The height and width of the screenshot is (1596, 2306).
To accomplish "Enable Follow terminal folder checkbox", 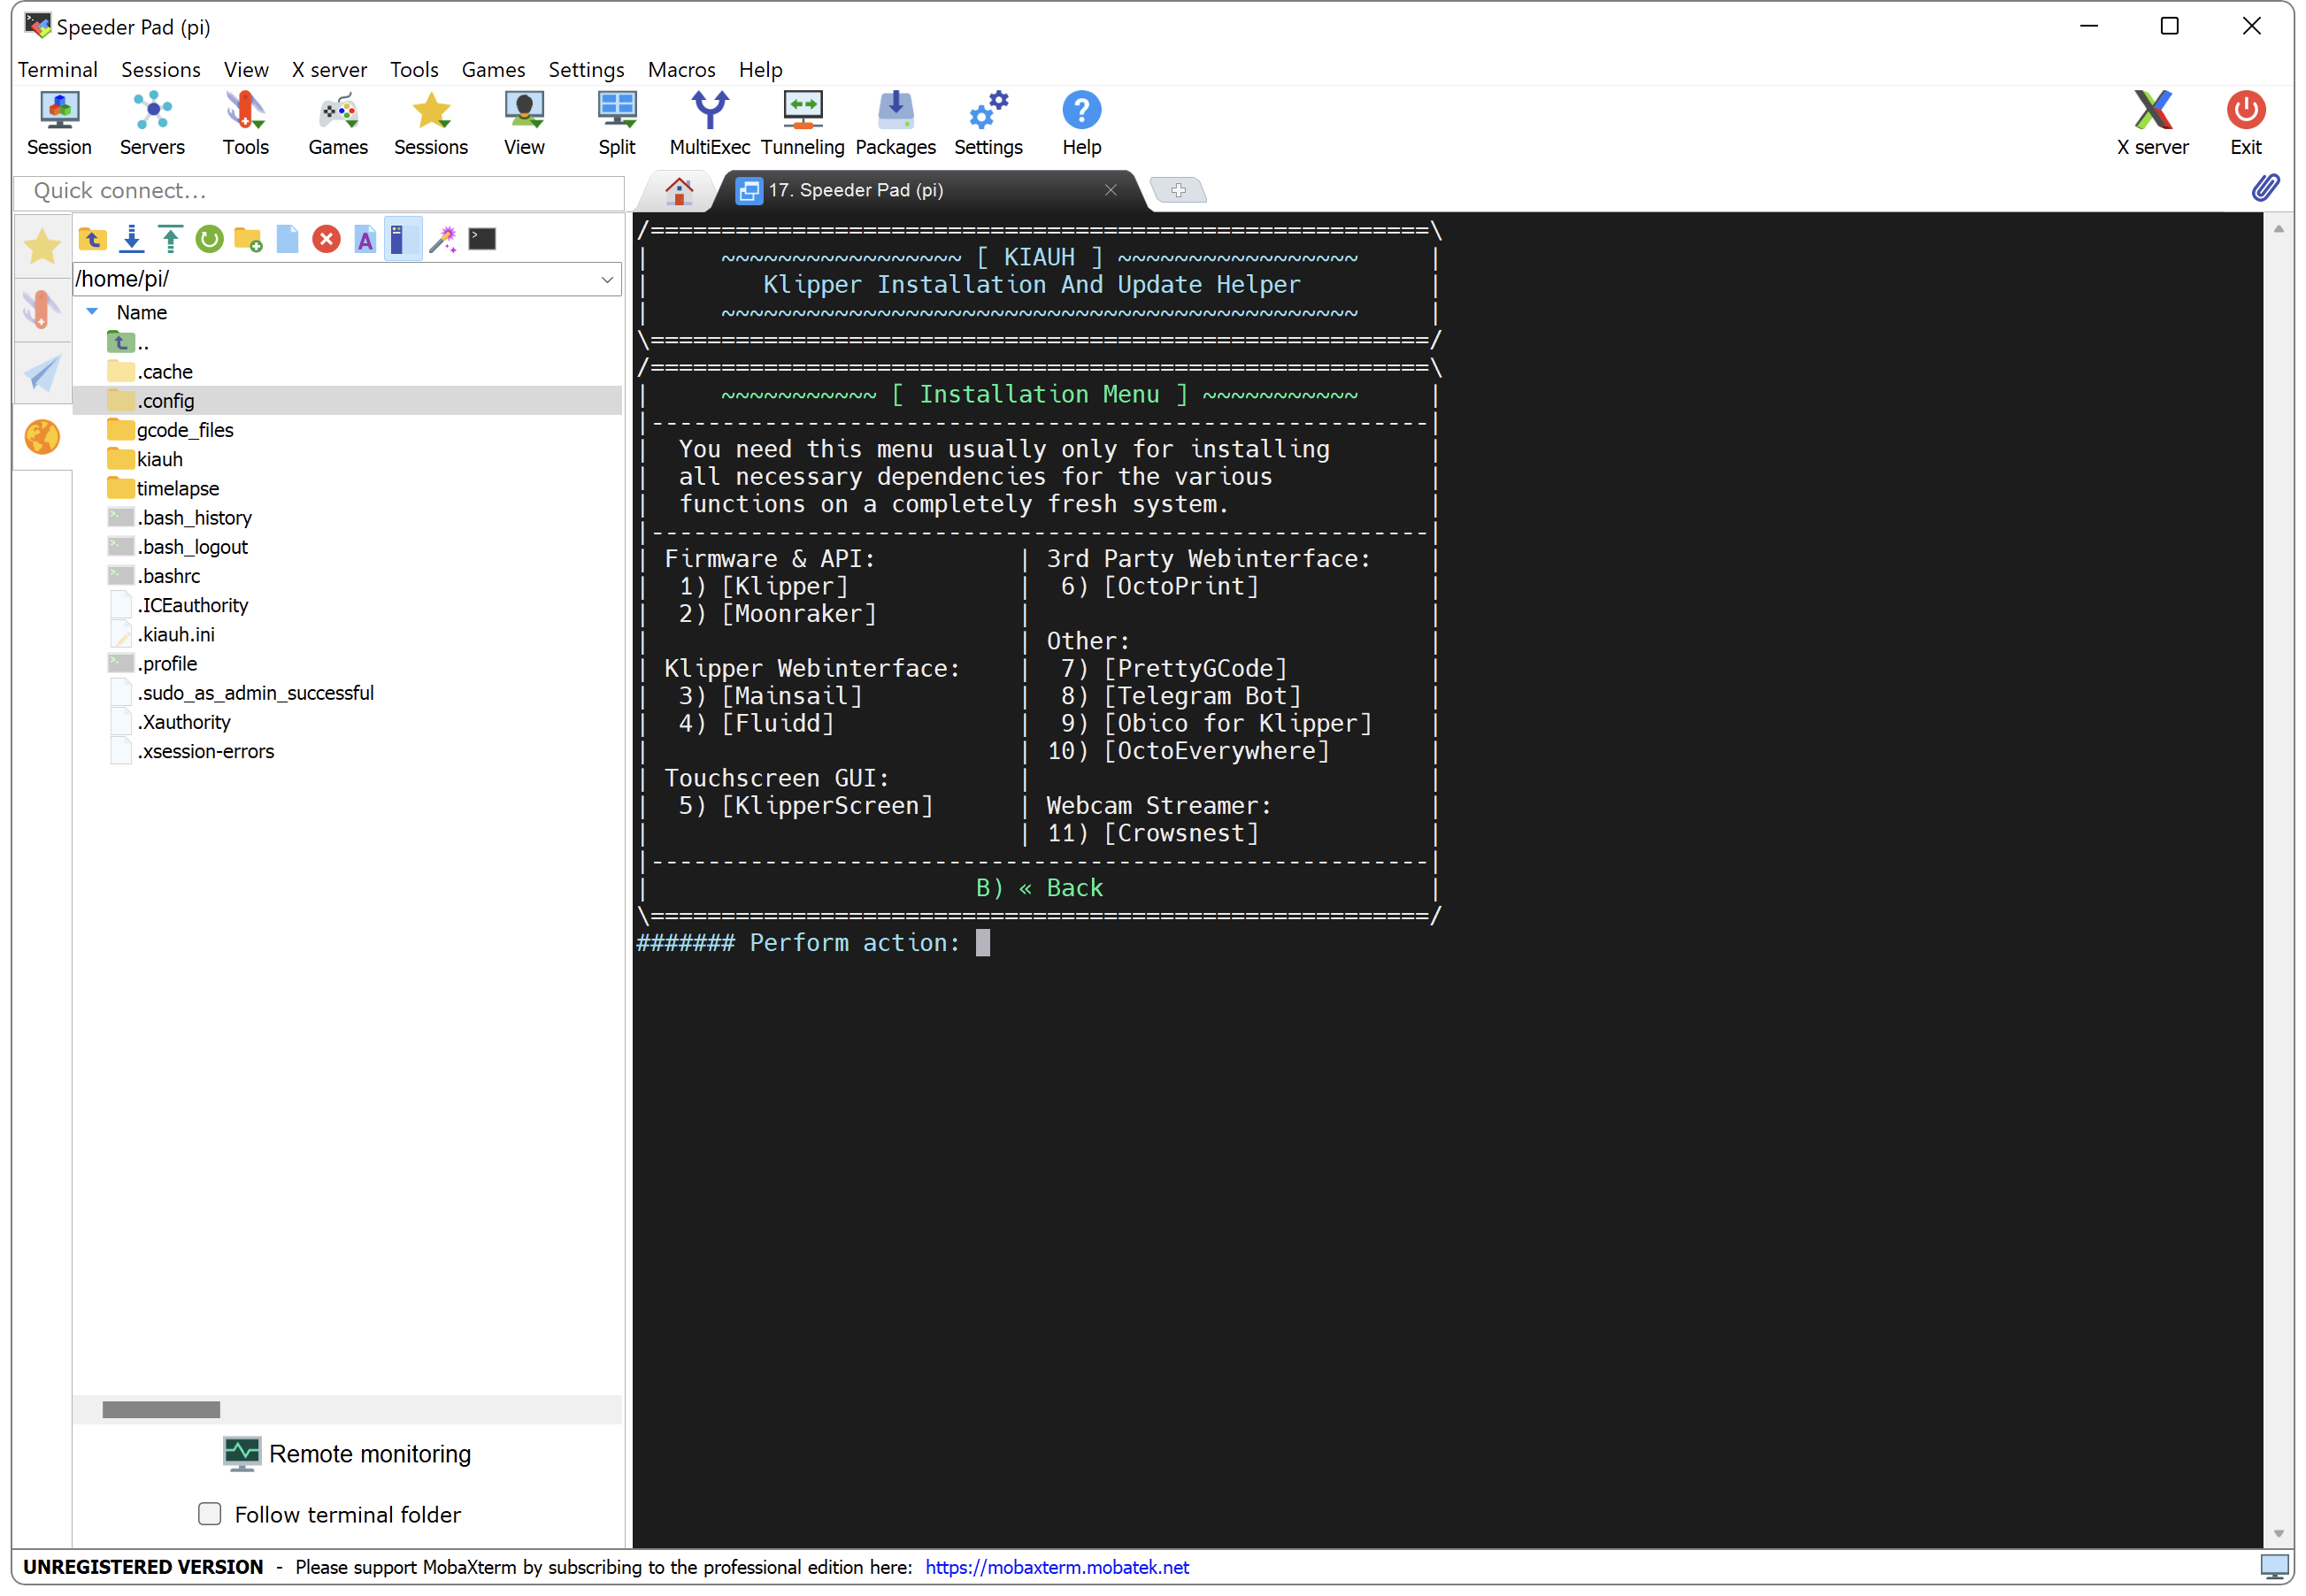I will pyautogui.click(x=210, y=1514).
